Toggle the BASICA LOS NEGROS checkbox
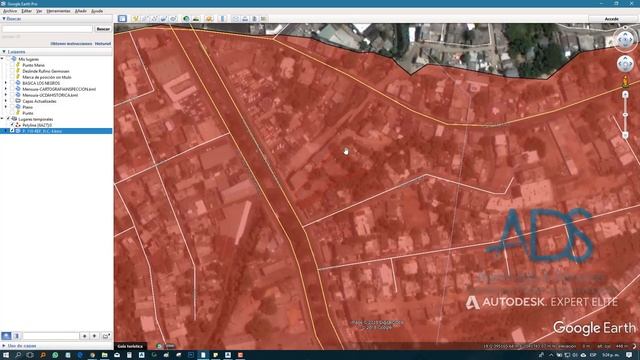640x360 pixels. coord(12,83)
